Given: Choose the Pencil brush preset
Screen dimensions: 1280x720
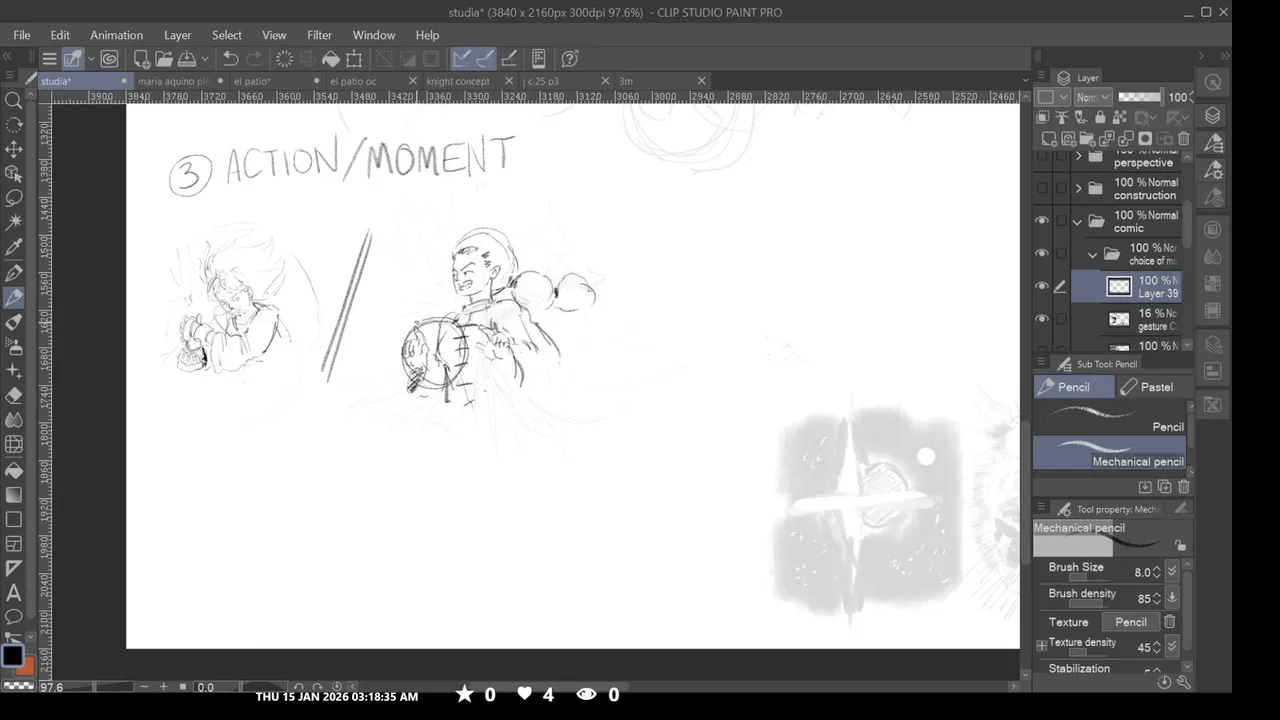Looking at the screenshot, I should pos(1110,418).
